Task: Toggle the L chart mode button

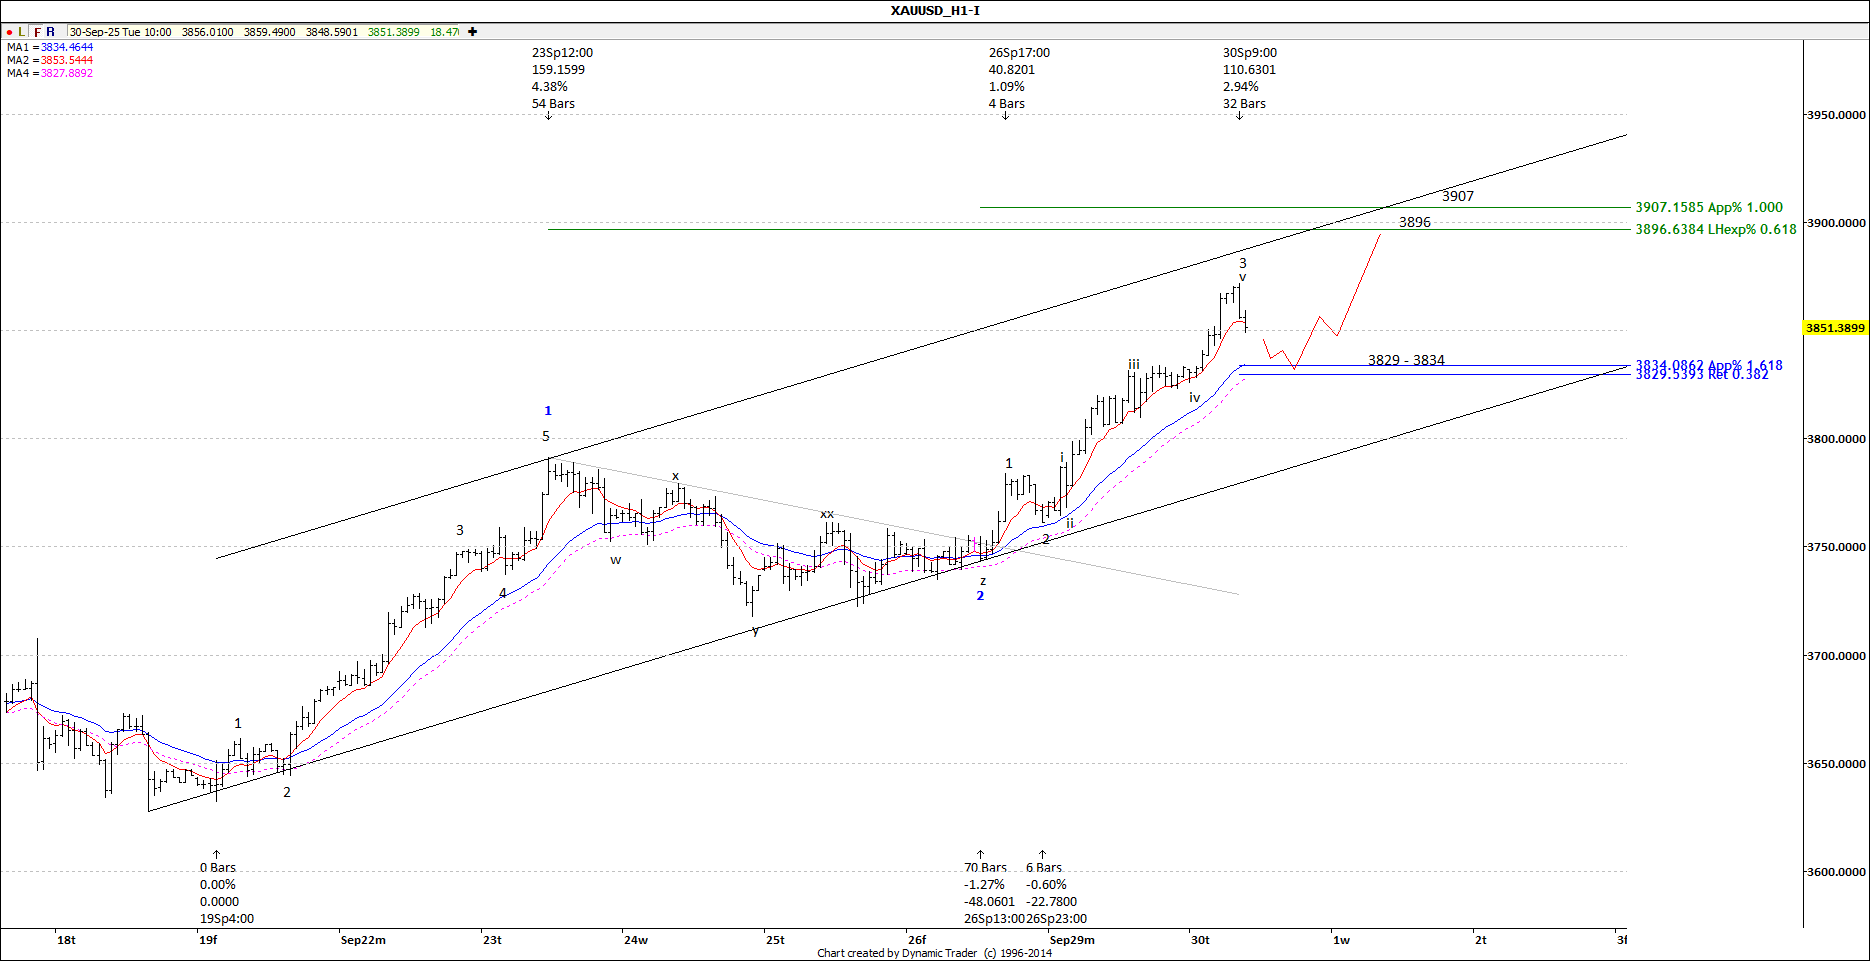Action: click(x=22, y=32)
